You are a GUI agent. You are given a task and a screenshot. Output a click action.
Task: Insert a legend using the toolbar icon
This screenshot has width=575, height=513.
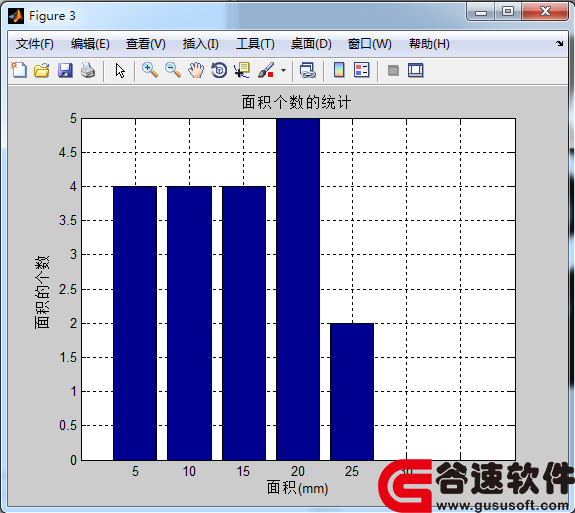pos(362,70)
